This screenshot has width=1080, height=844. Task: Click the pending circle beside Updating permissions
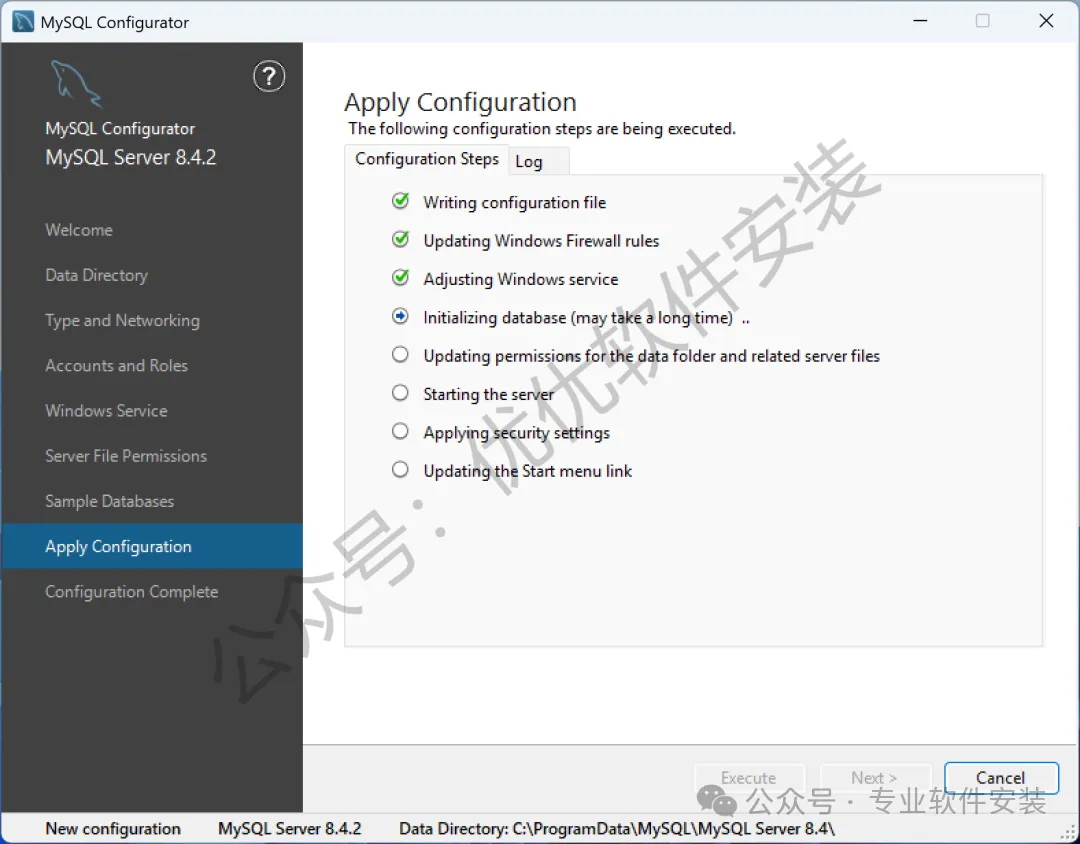pyautogui.click(x=400, y=355)
